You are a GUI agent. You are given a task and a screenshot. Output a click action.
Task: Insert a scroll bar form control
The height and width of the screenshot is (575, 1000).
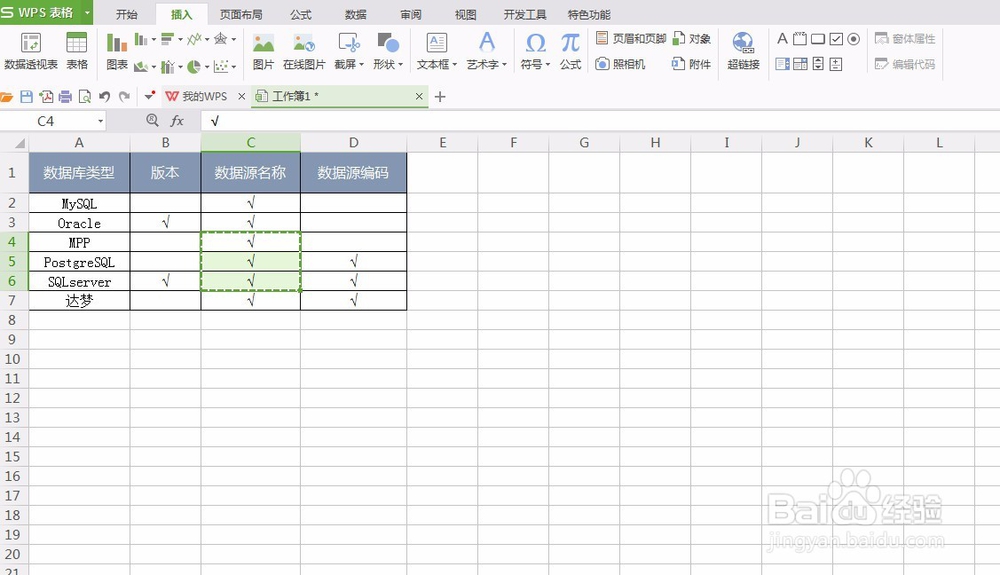pyautogui.click(x=818, y=64)
